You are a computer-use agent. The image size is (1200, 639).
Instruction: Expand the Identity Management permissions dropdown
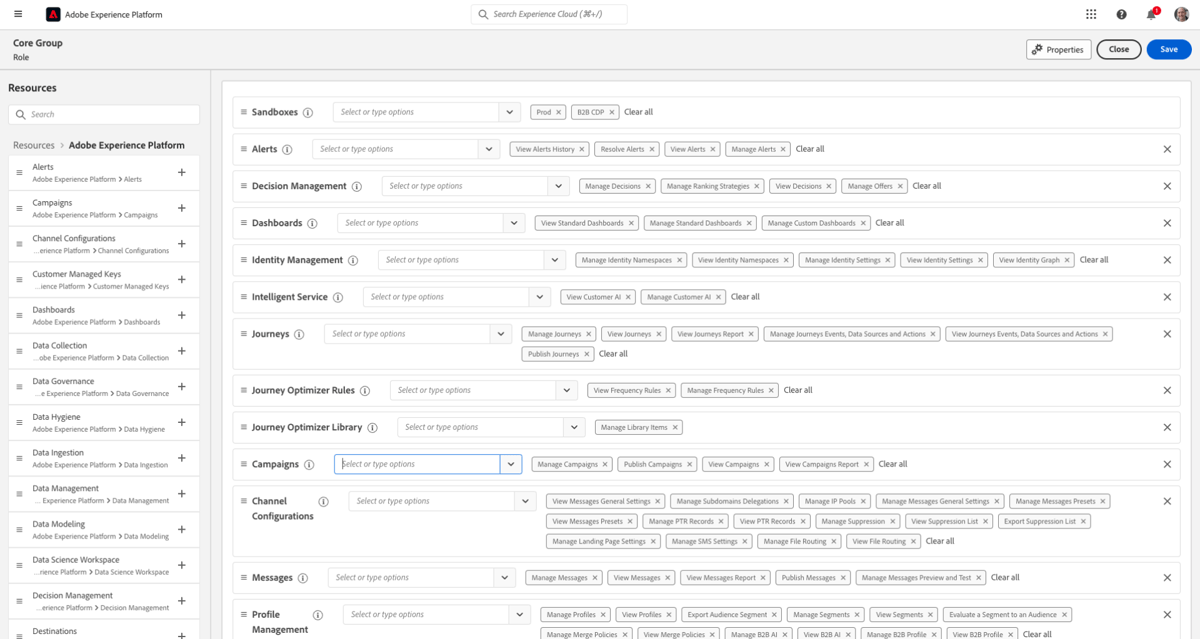point(555,259)
